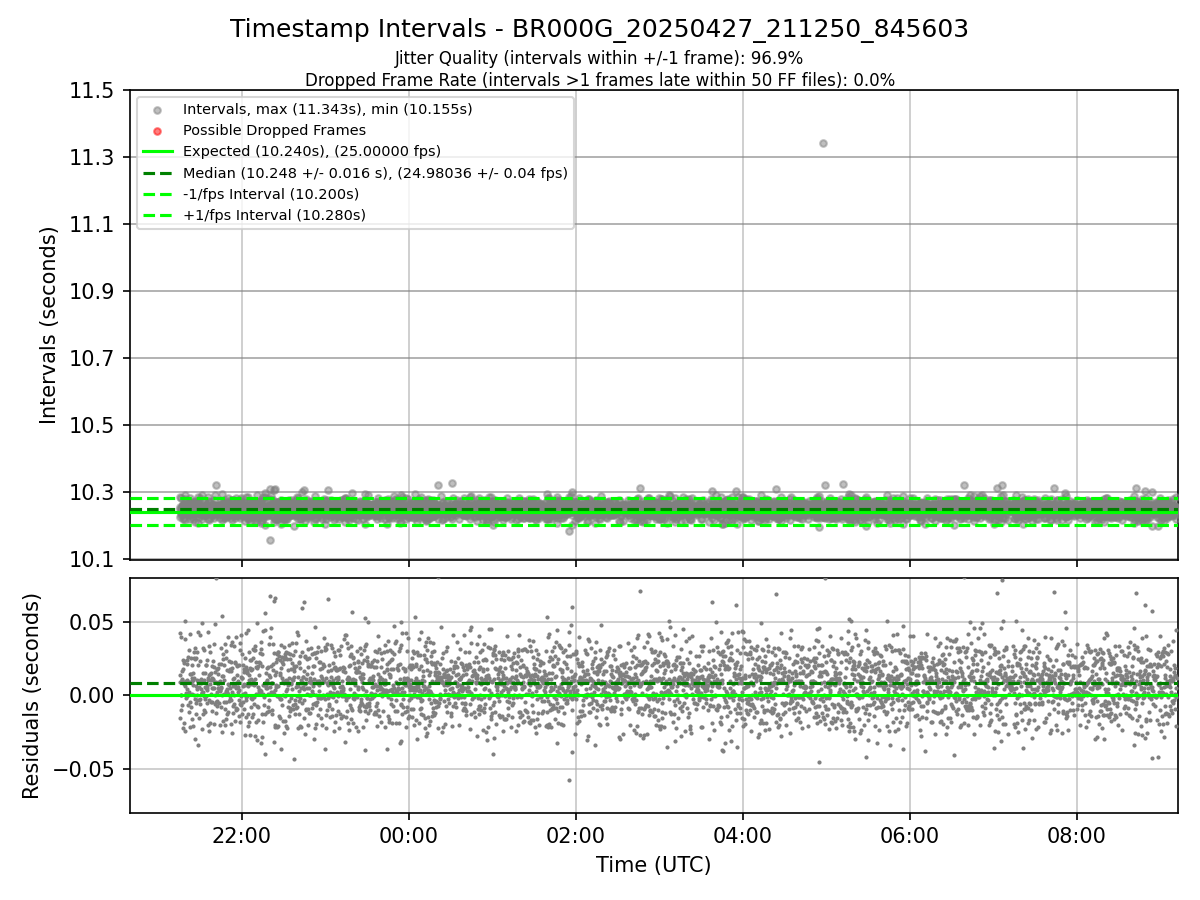Click the lowest residual point near −0.058 at 02:00
Image resolution: width=1200 pixels, height=900 pixels.
click(x=569, y=781)
